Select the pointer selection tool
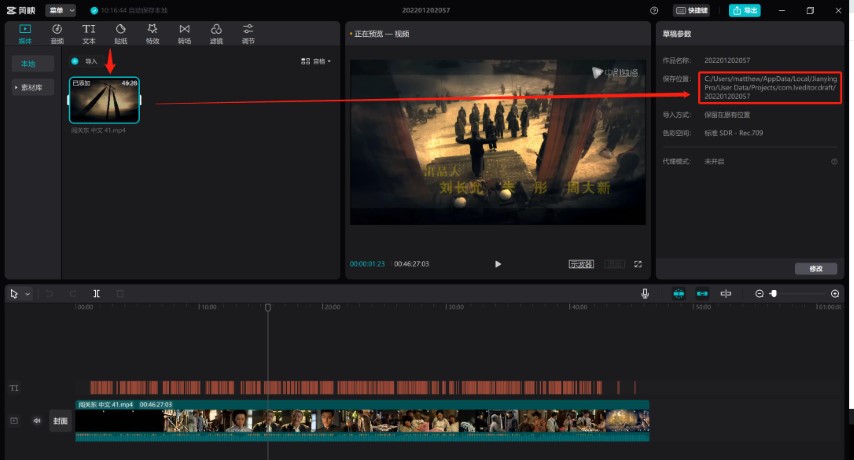This screenshot has height=460, width=854. tap(14, 294)
